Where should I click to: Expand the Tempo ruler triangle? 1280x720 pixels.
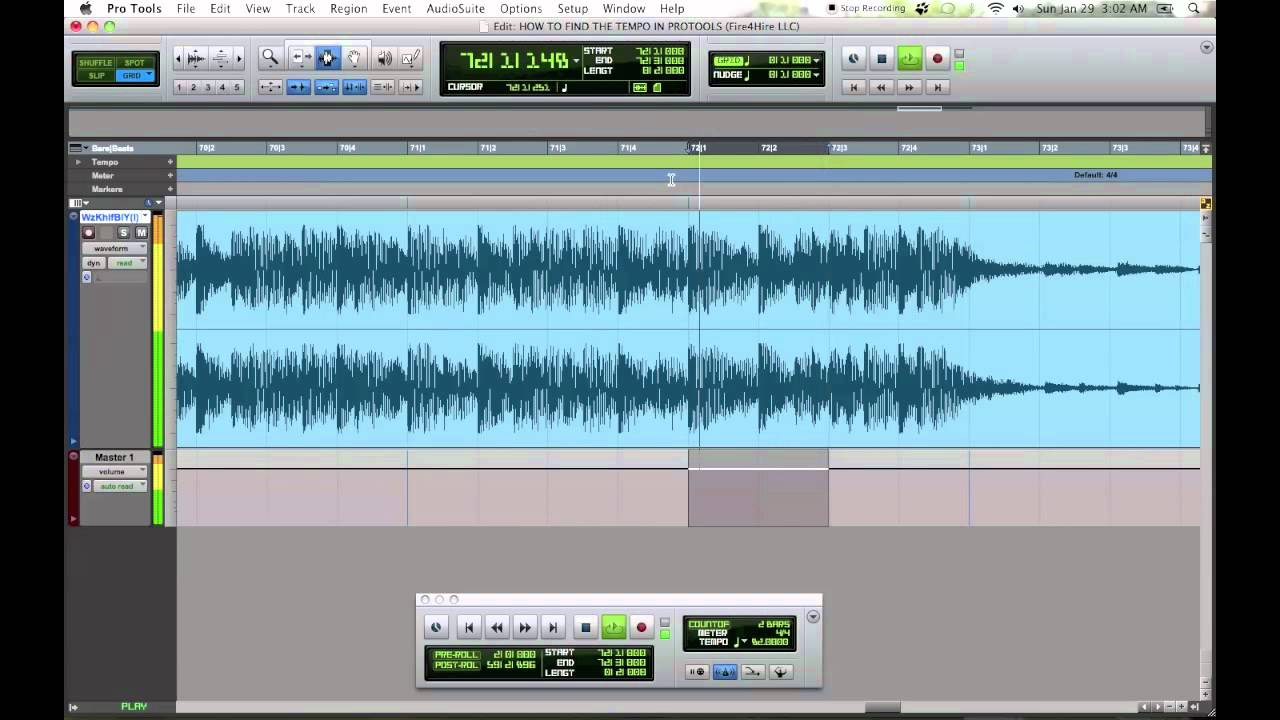click(x=78, y=162)
